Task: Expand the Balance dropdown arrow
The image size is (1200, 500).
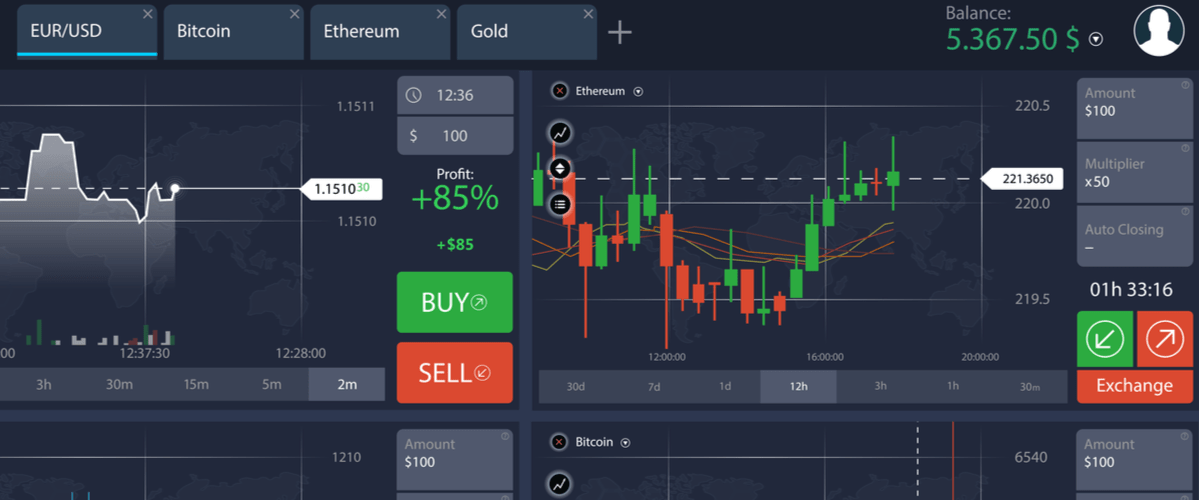Action: point(1096,40)
